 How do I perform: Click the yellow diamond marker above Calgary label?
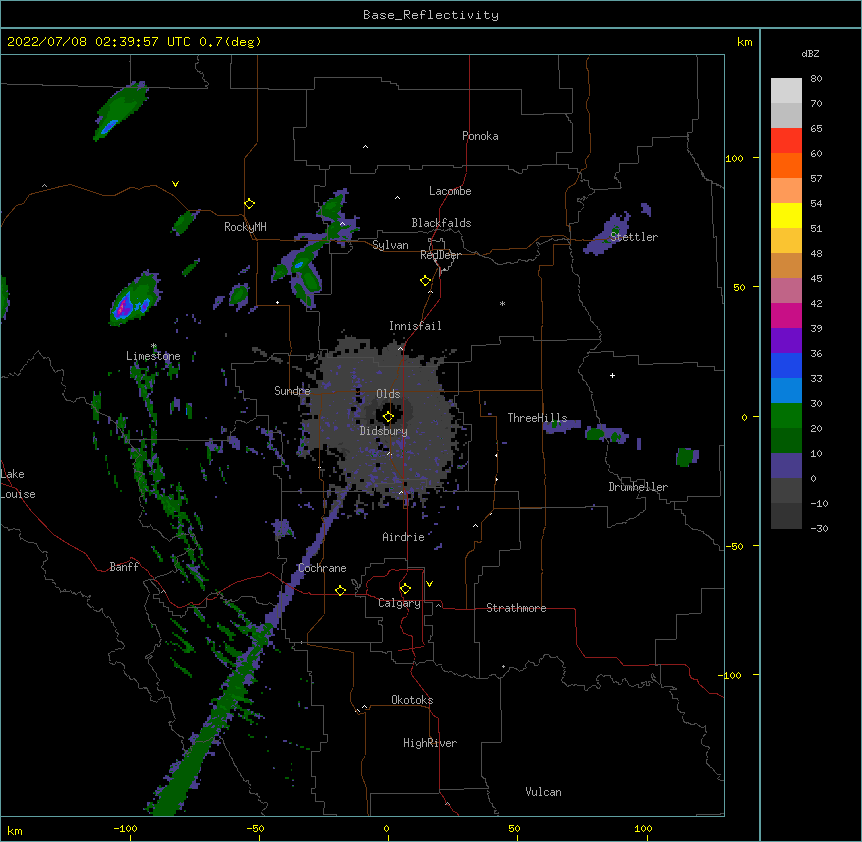click(405, 589)
